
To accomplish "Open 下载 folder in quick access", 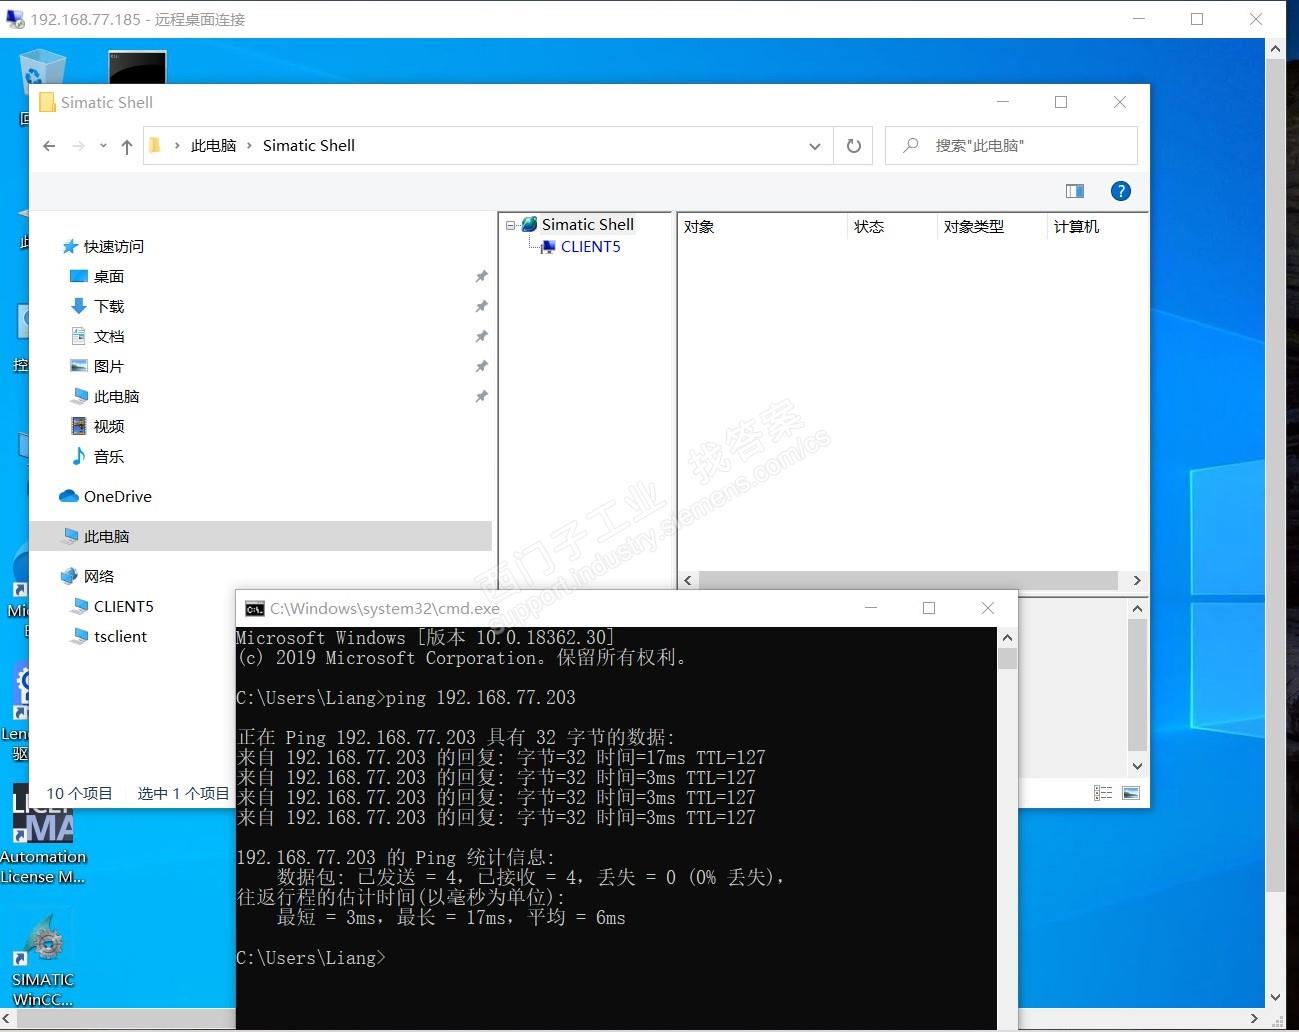I will (109, 306).
